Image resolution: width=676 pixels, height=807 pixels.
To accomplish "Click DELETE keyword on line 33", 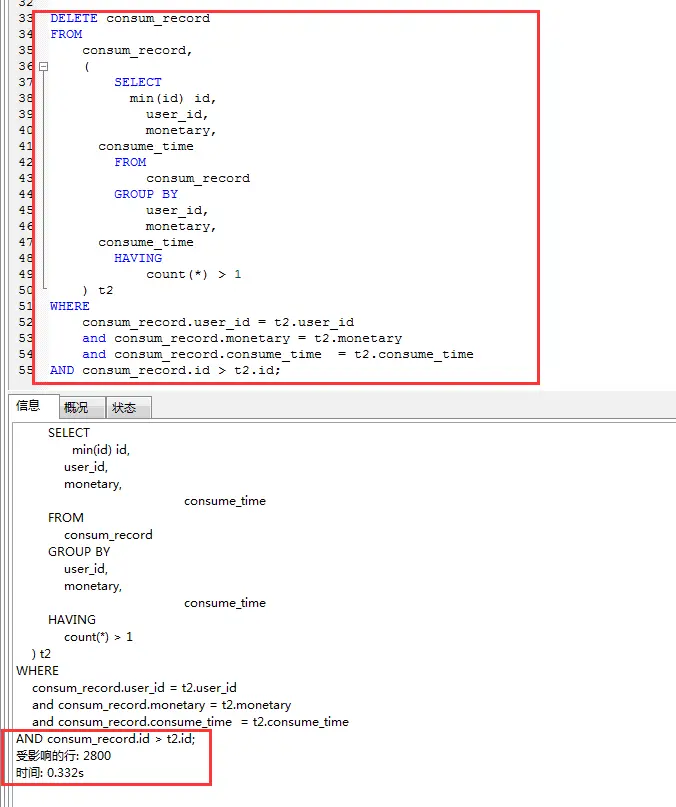I will click(74, 19).
